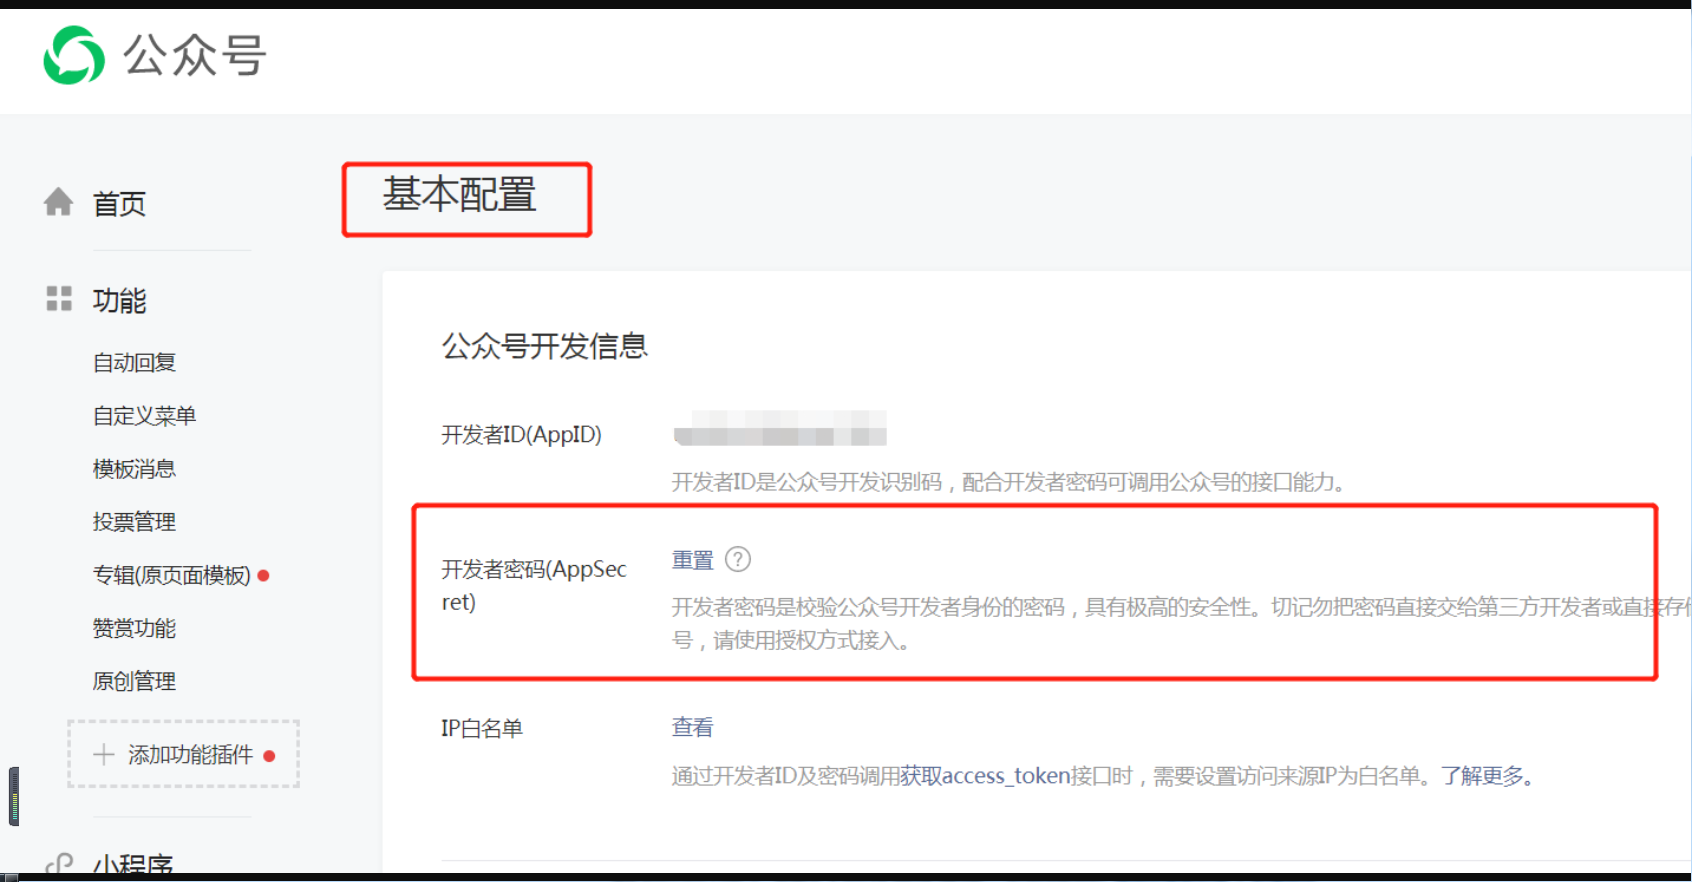Click the 添加功能插件 dashed button
This screenshot has height=882, width=1692.
(184, 754)
